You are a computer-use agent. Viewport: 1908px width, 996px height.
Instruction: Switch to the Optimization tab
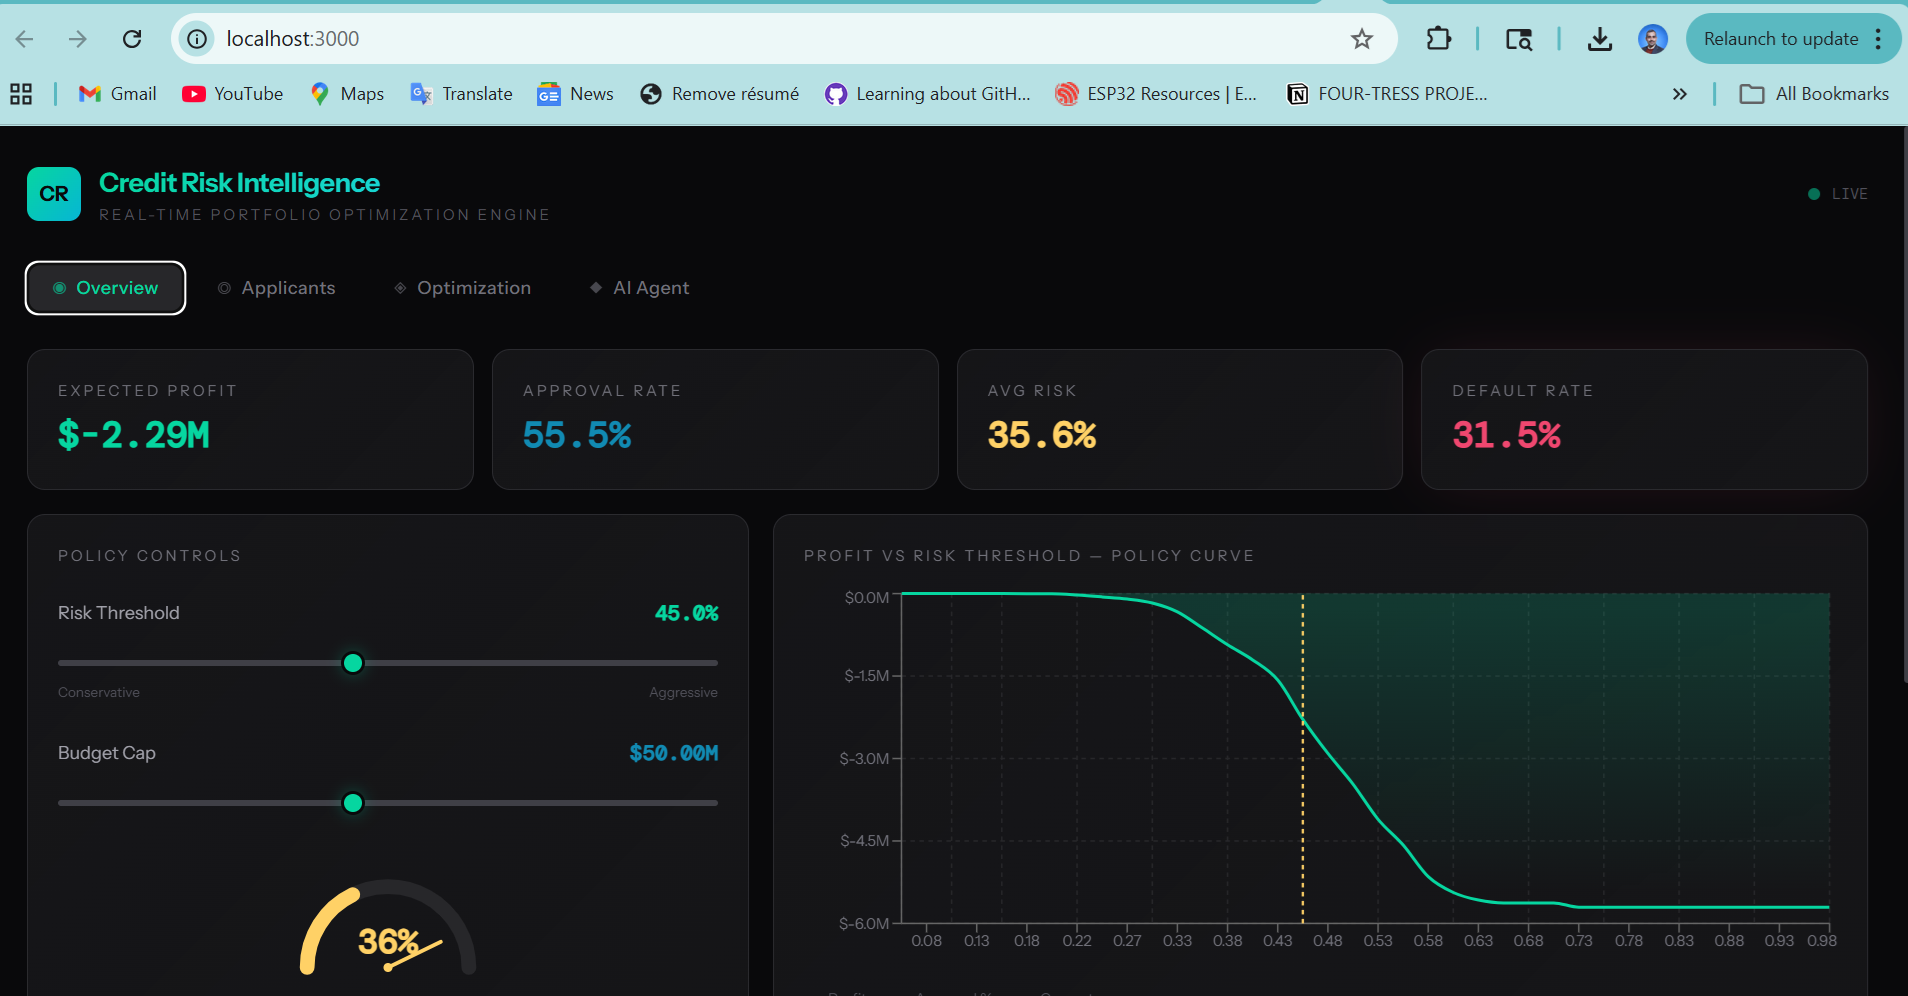[462, 288]
